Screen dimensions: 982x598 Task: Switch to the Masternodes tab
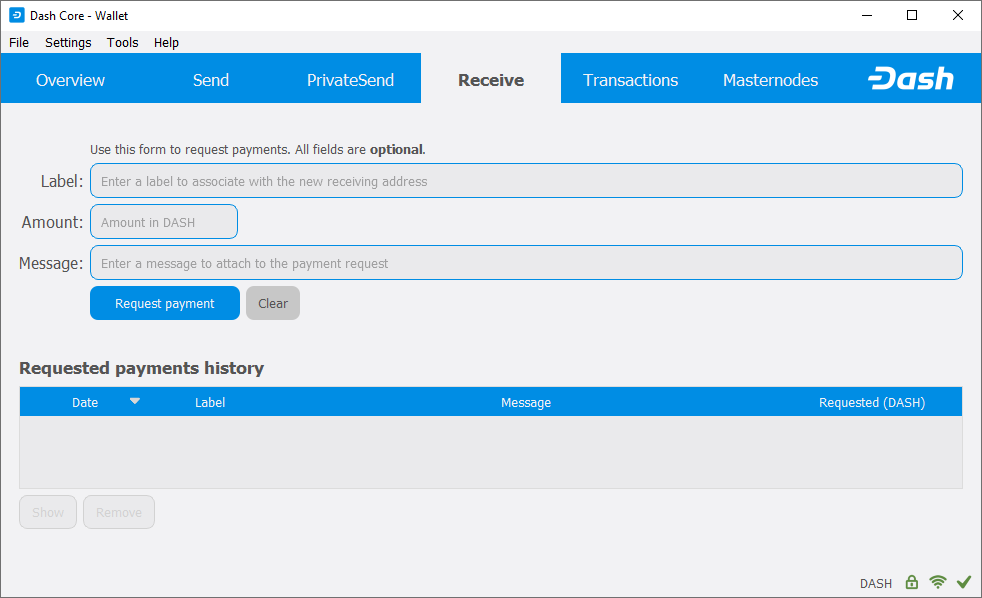coord(770,80)
